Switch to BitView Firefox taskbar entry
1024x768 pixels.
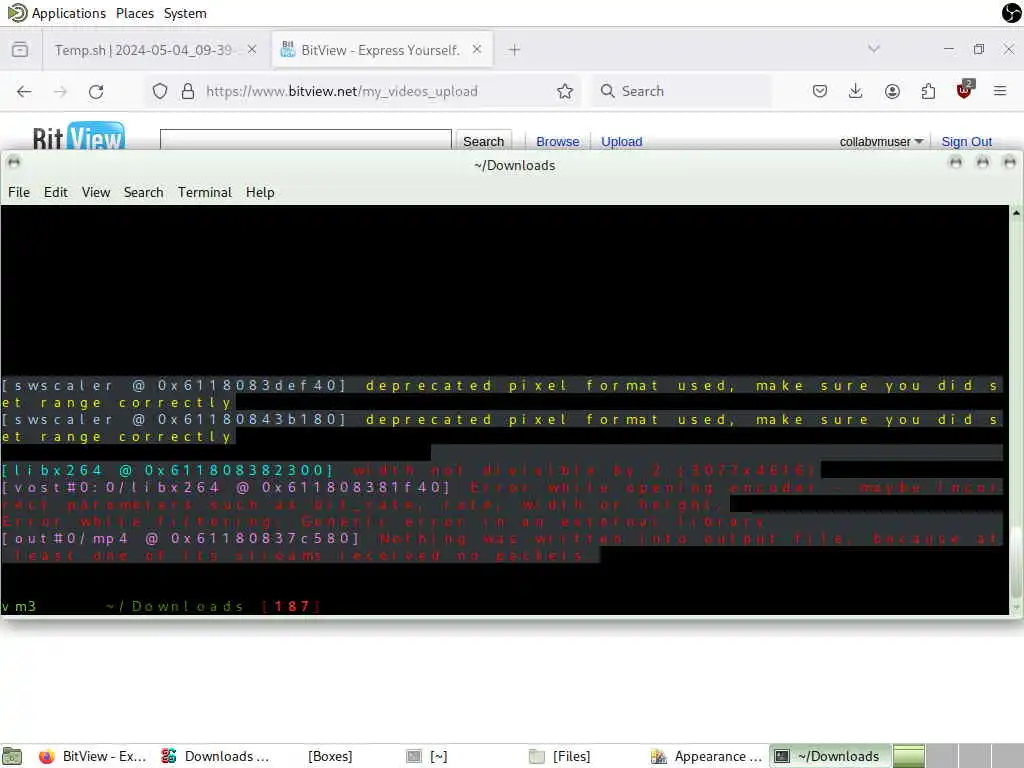[93, 756]
